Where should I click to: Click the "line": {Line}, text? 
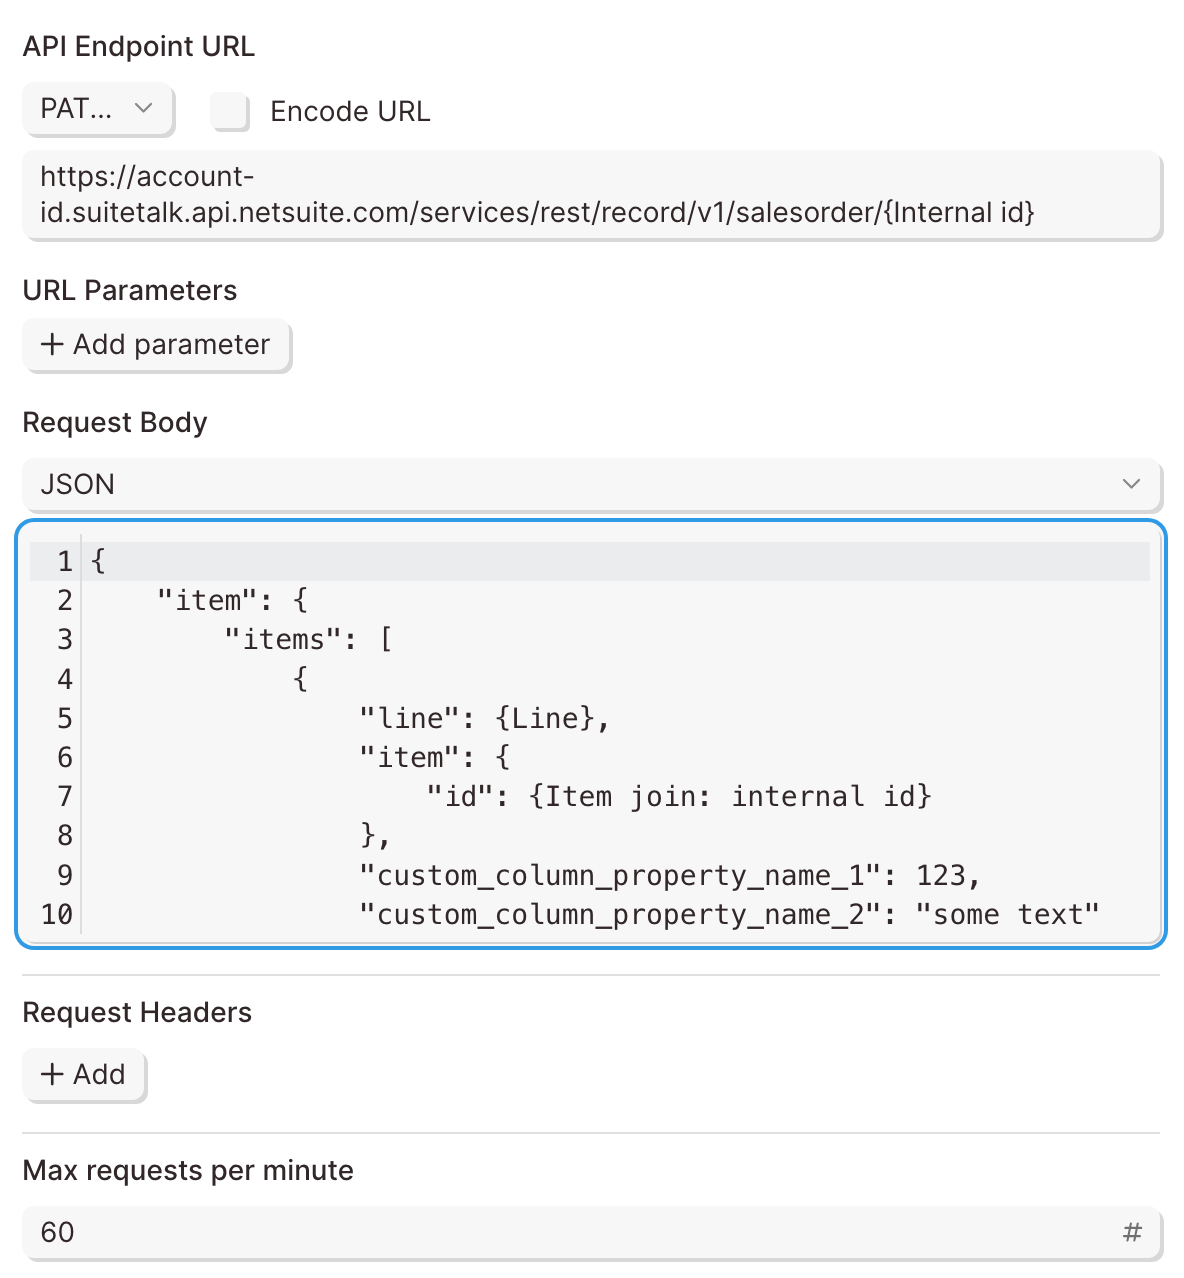pos(484,718)
